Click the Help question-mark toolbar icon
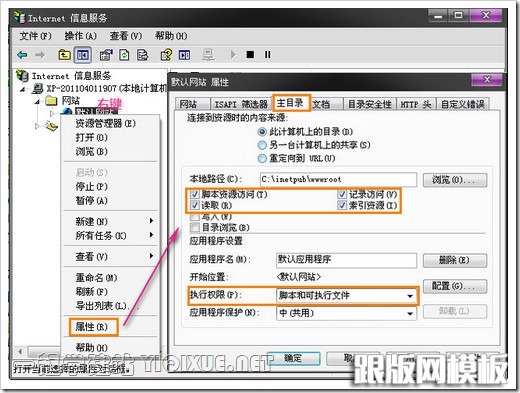The image size is (520, 393). click(166, 54)
